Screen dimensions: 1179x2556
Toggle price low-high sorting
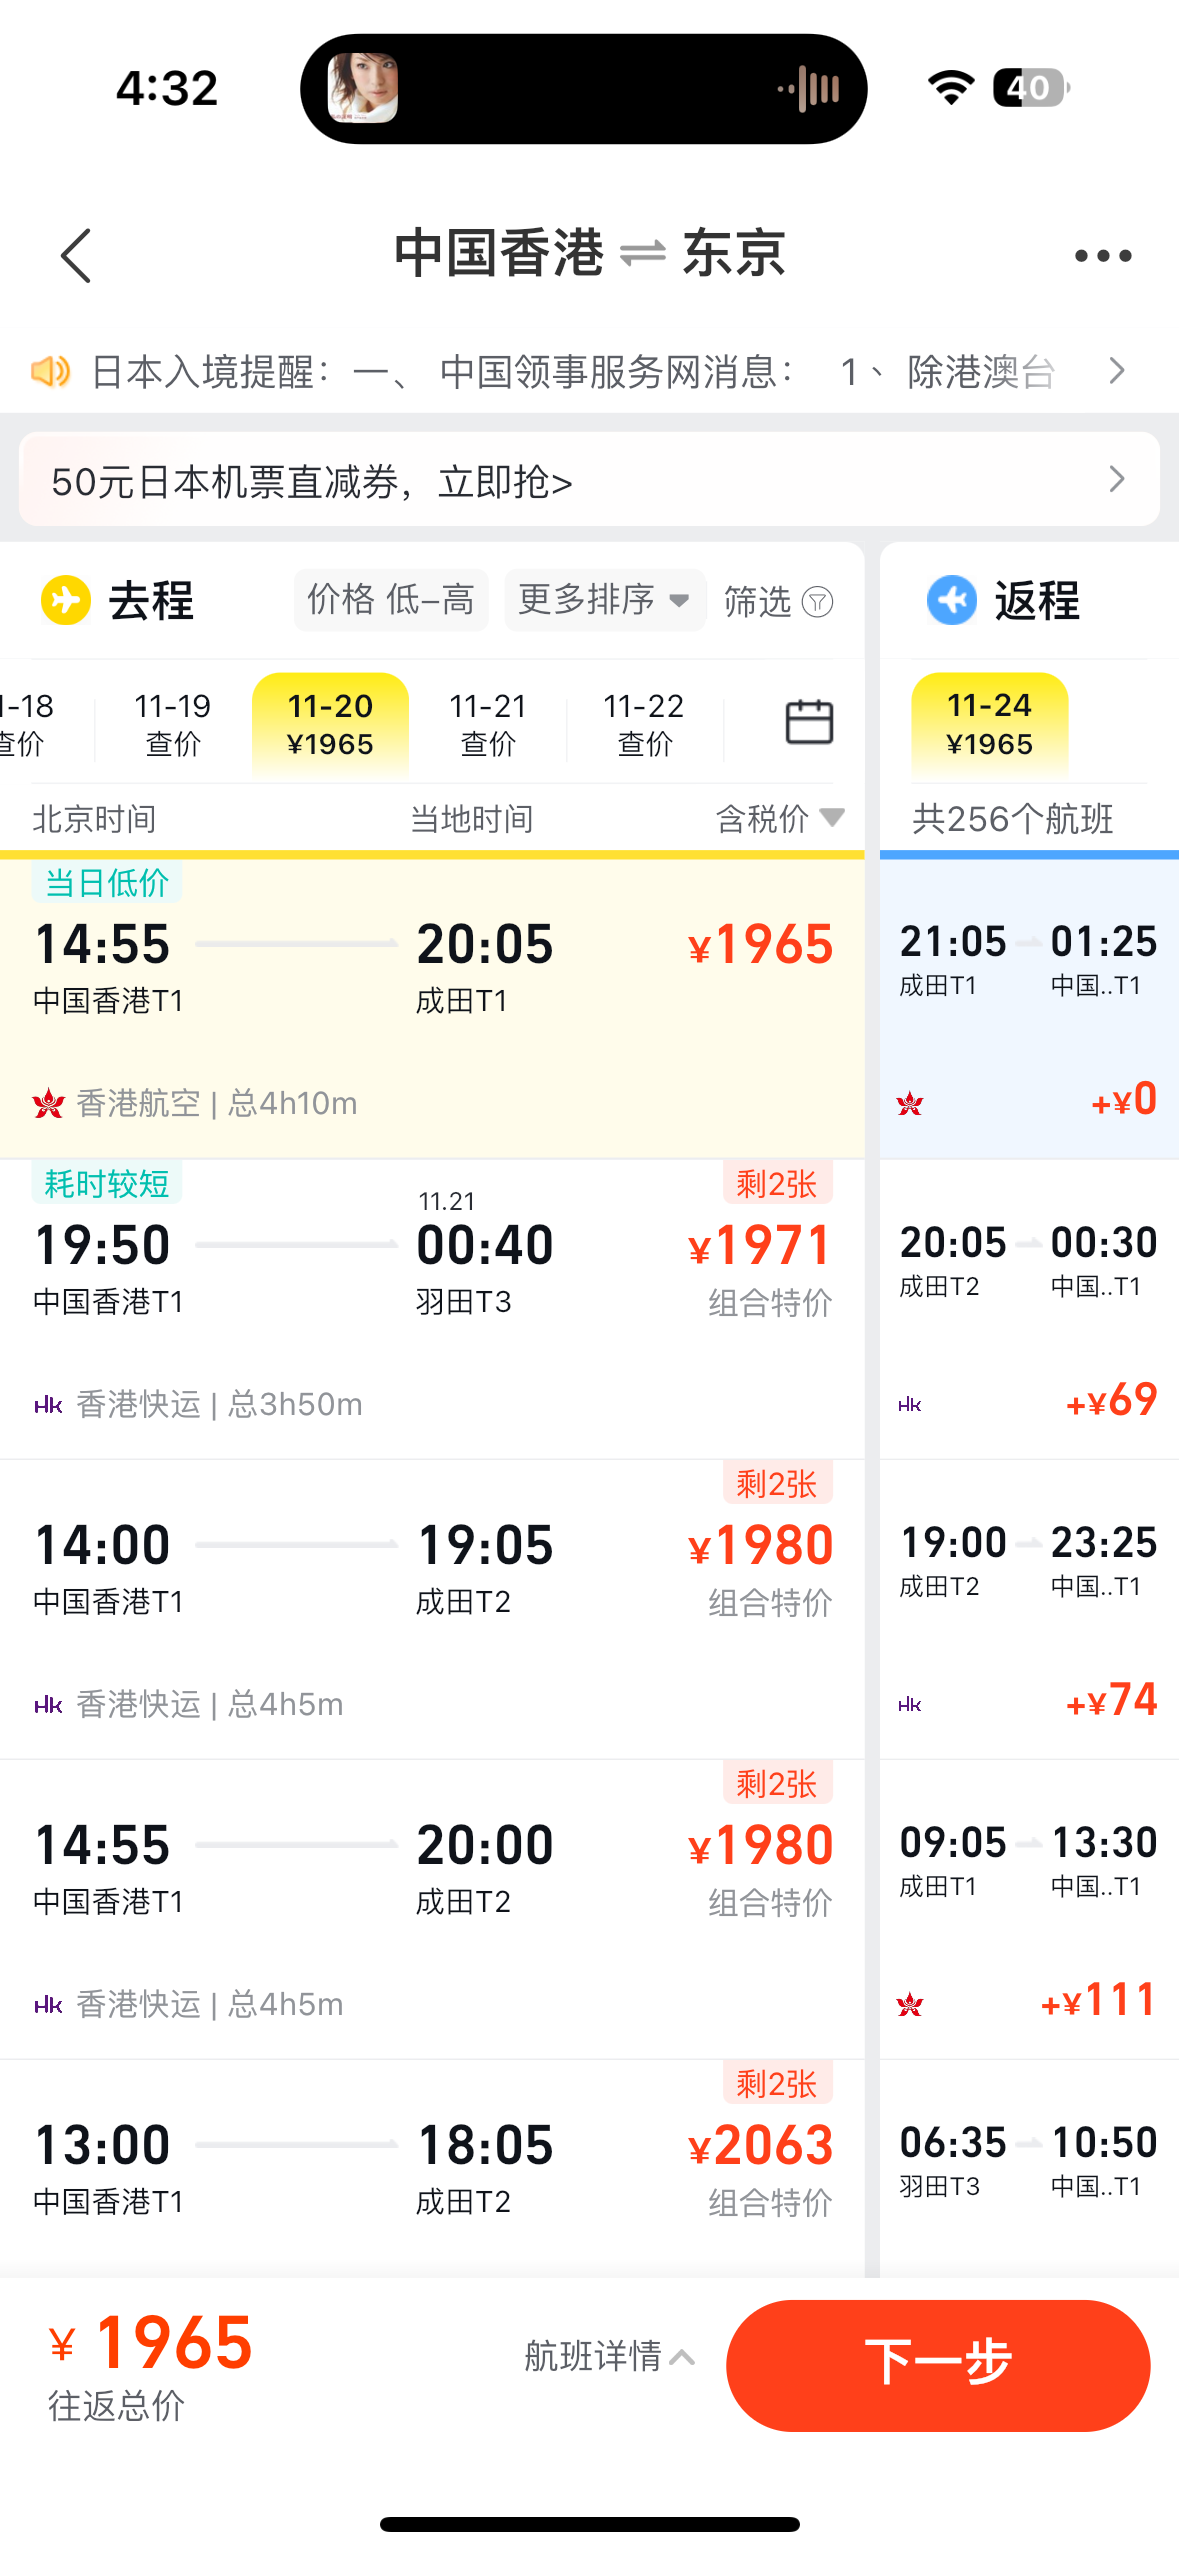click(x=390, y=600)
